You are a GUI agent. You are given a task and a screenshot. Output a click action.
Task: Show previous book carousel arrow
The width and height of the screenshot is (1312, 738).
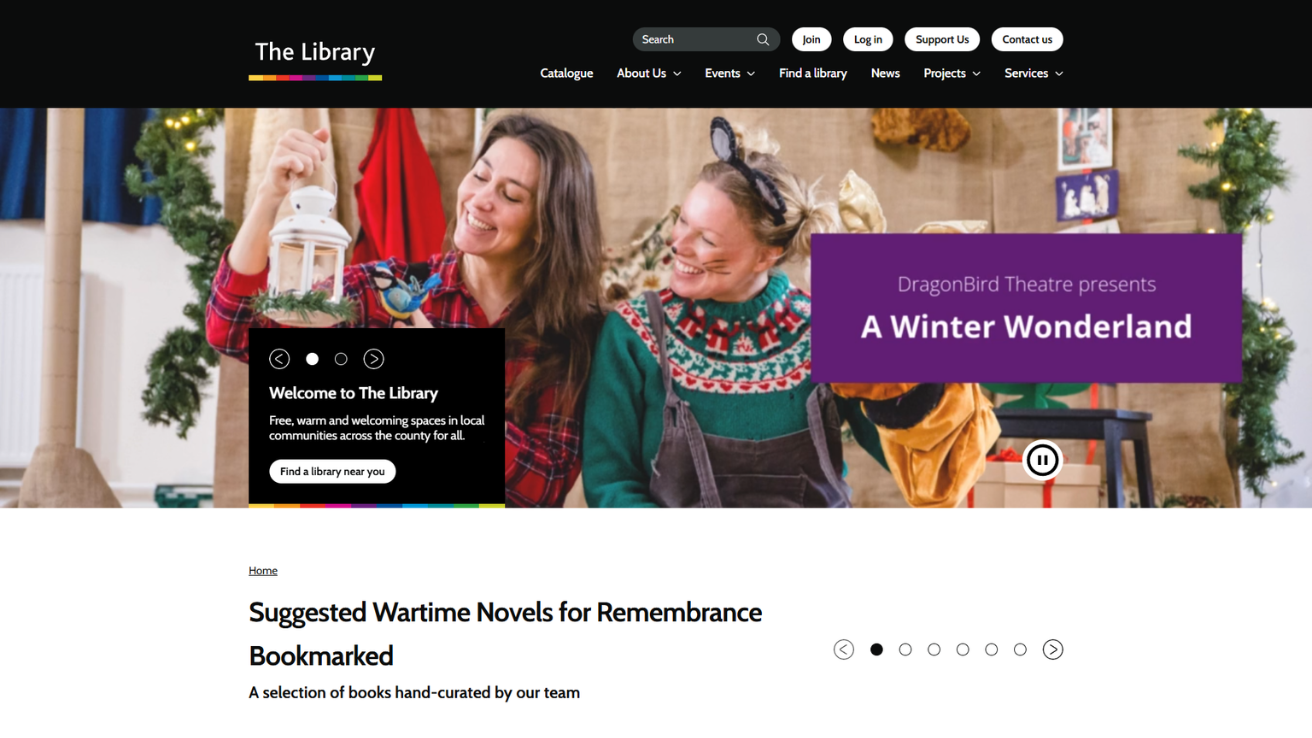click(844, 650)
